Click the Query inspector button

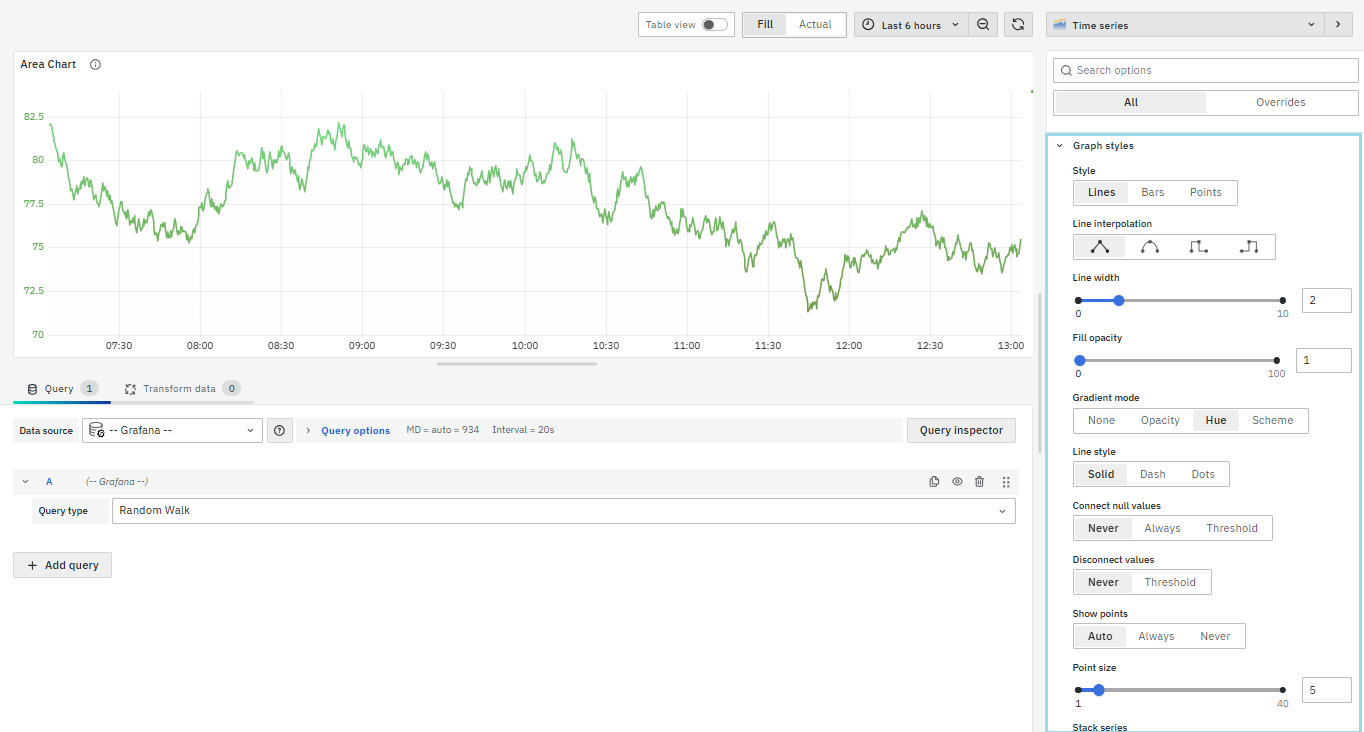960,431
